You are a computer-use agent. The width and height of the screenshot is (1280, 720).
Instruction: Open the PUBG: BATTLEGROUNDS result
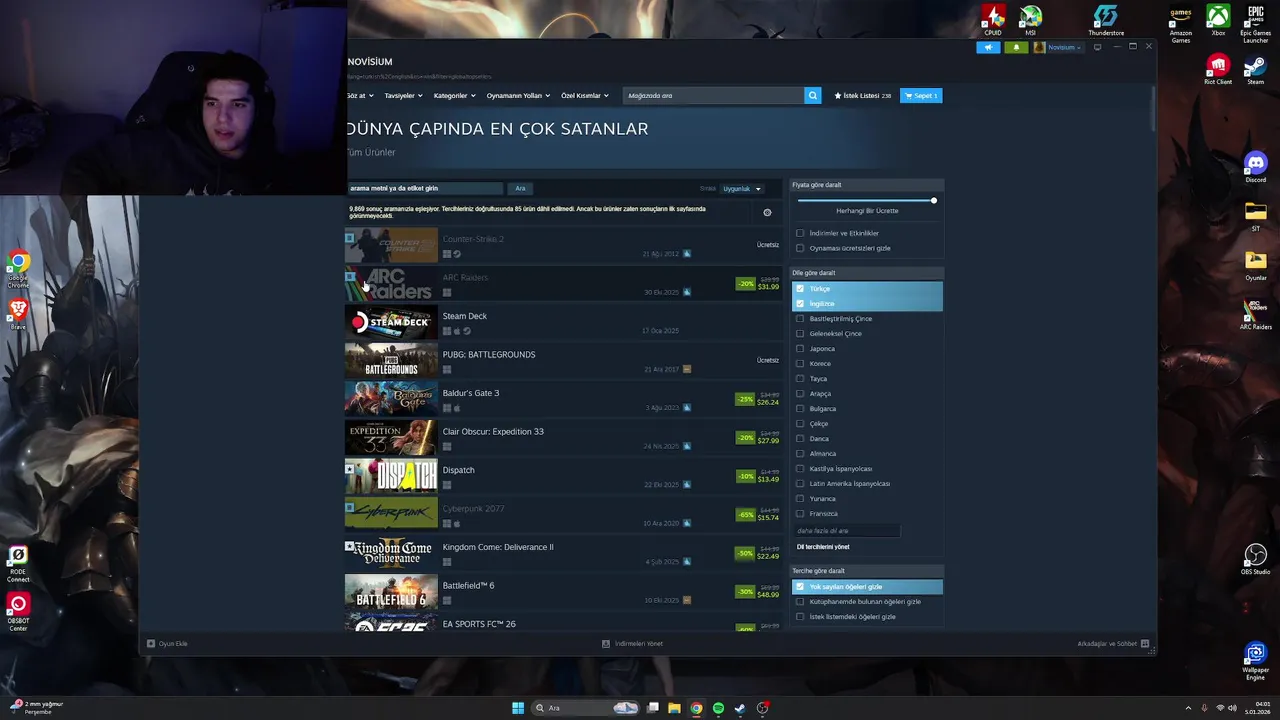click(563, 360)
